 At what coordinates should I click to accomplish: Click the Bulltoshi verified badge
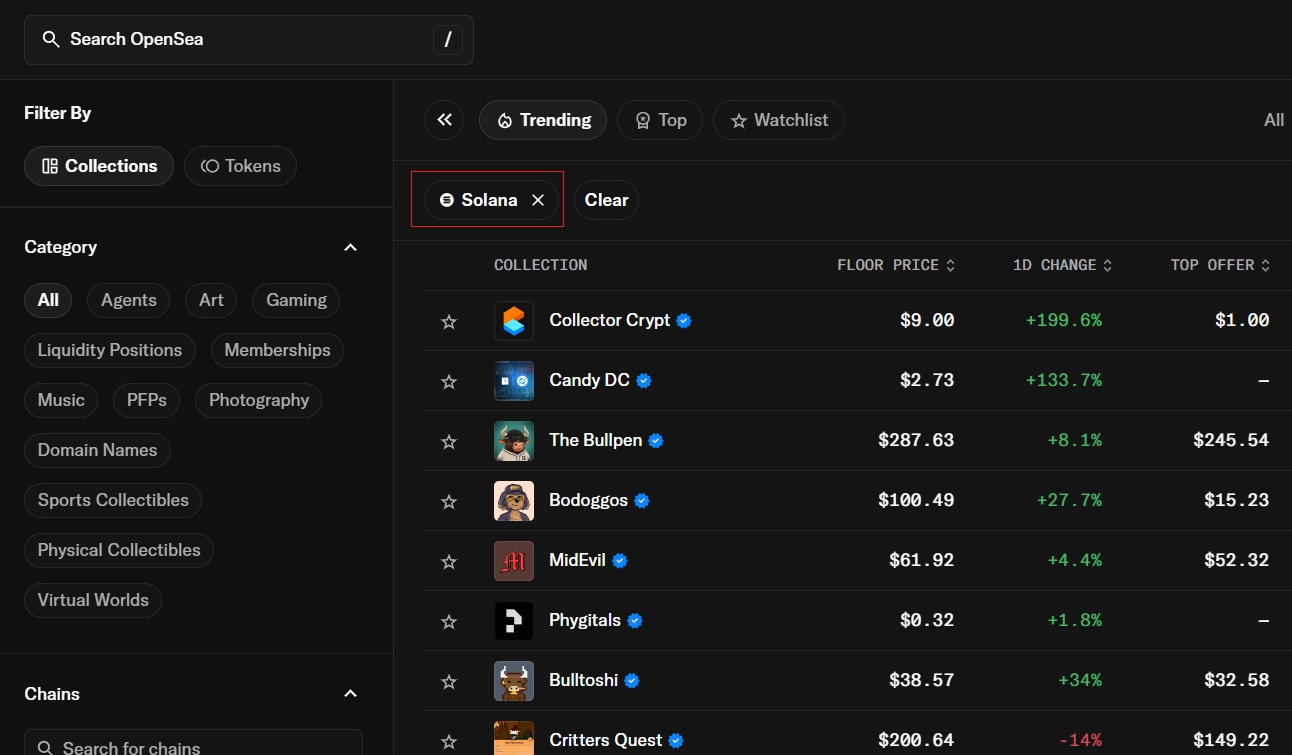pos(632,681)
